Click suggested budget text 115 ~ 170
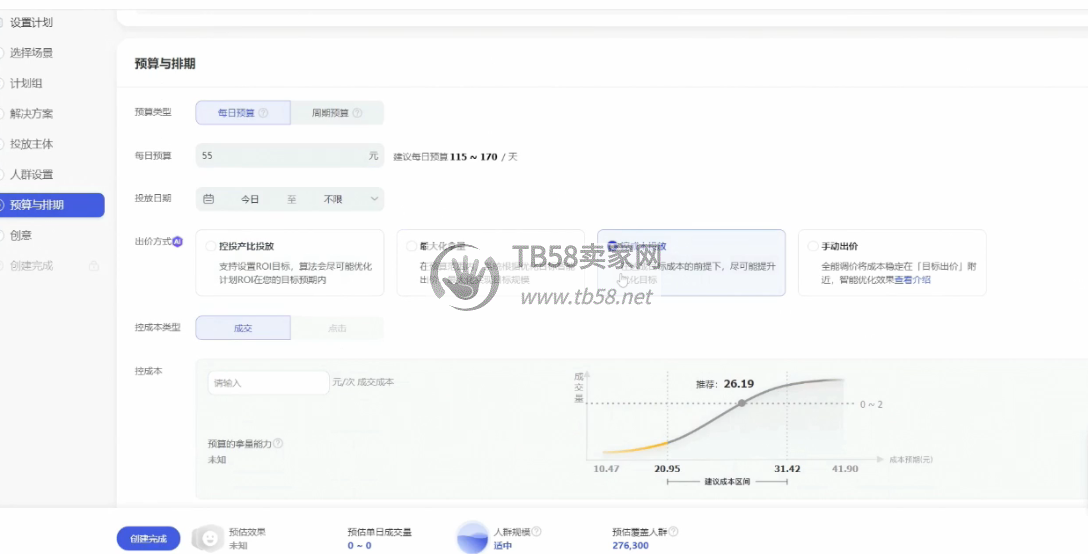1088x554 pixels. 473,157
